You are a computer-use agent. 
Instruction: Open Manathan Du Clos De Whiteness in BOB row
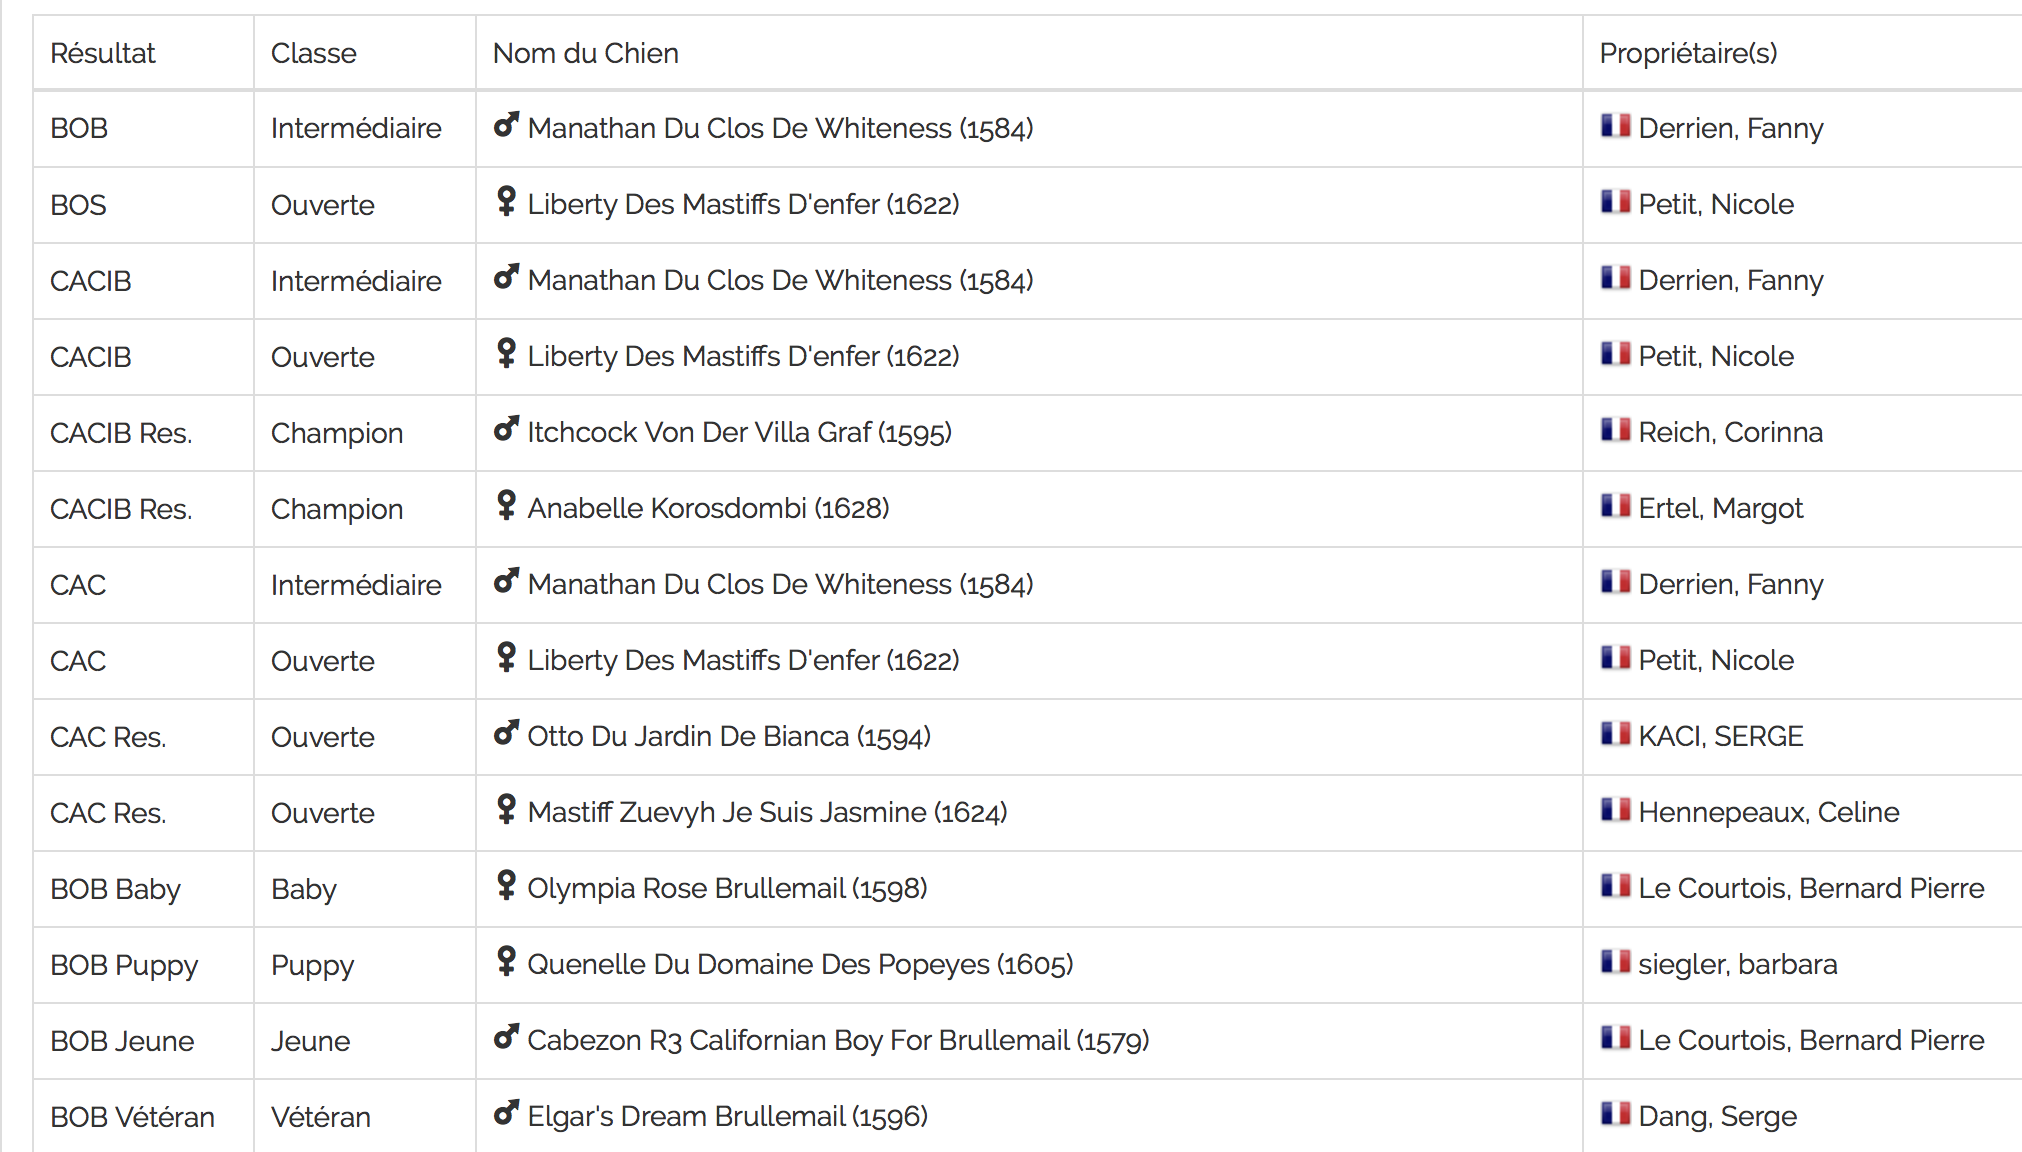(x=780, y=128)
